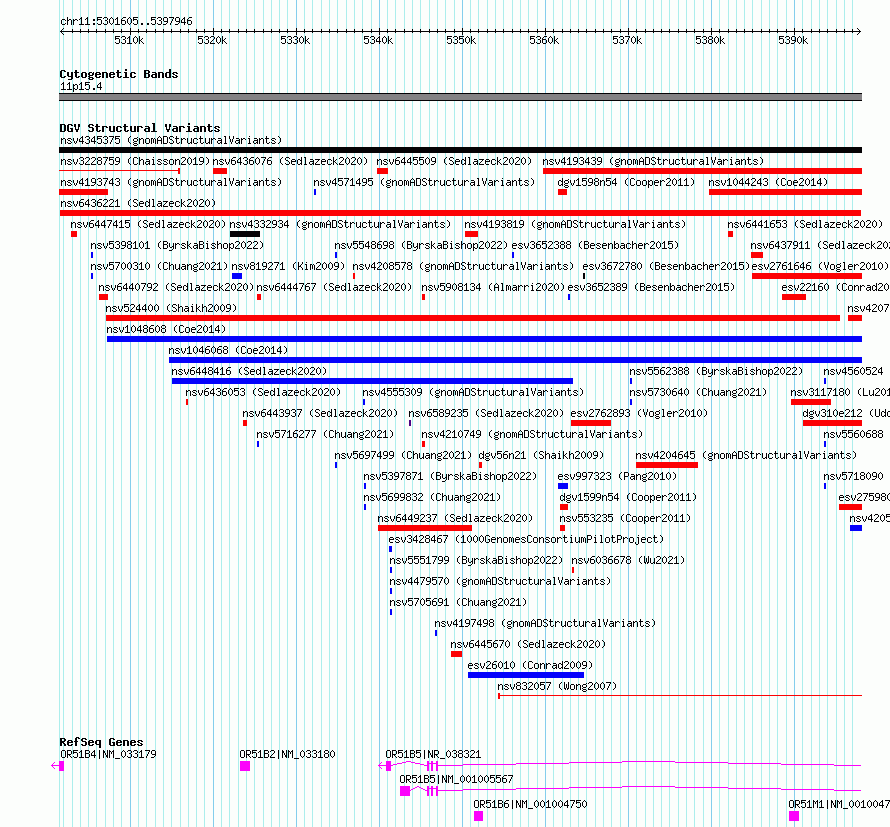This screenshot has width=890, height=827.
Task: Open nsv819271 (Kim2009) label
Action: (288, 266)
